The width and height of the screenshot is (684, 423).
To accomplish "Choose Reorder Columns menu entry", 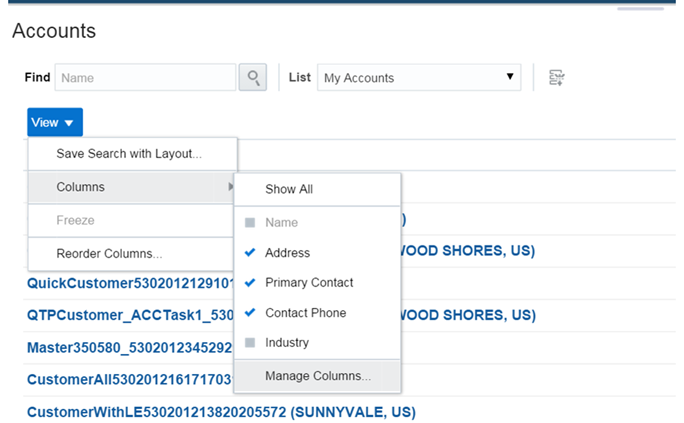I will 109,254.
